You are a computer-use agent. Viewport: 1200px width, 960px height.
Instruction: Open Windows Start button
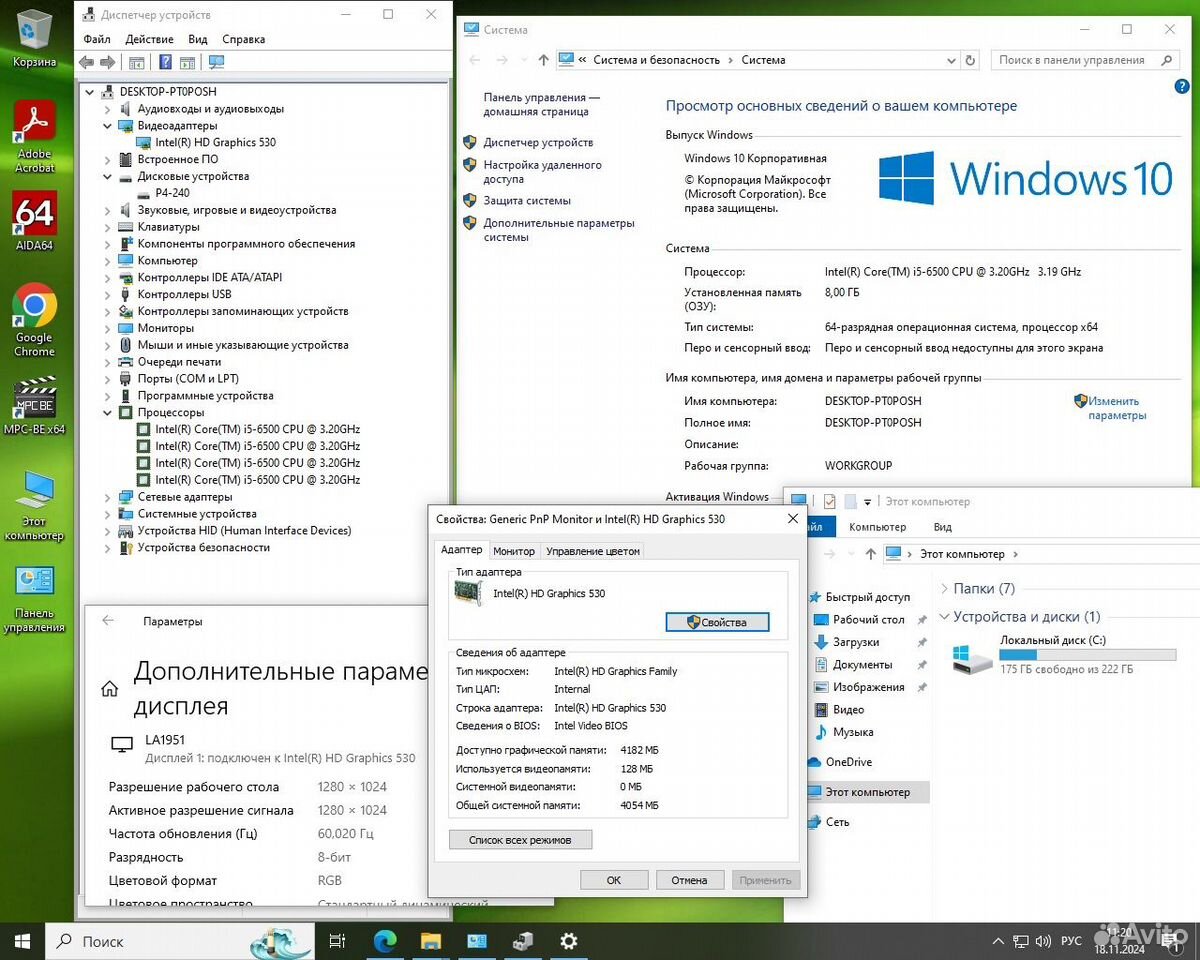[x=23, y=941]
